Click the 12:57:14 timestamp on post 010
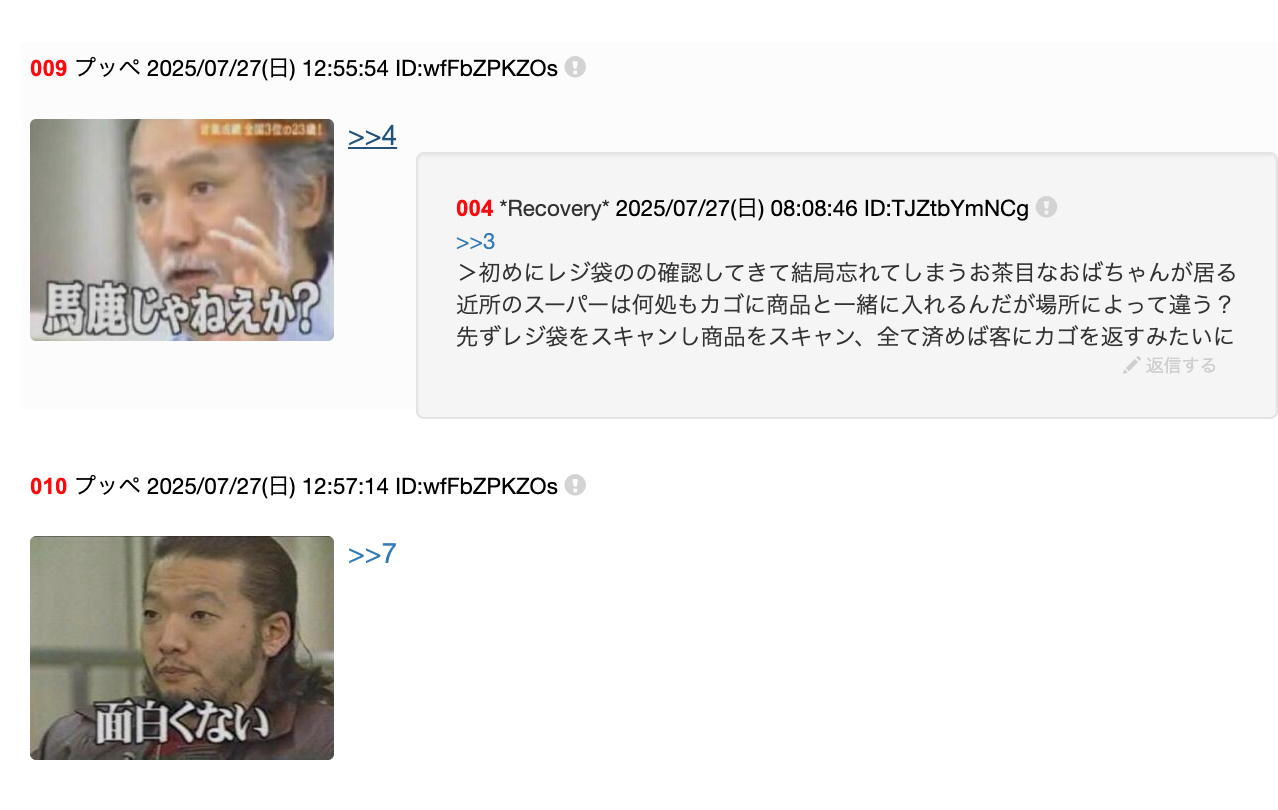Viewport: 1278px width, 810px height. pos(345,486)
